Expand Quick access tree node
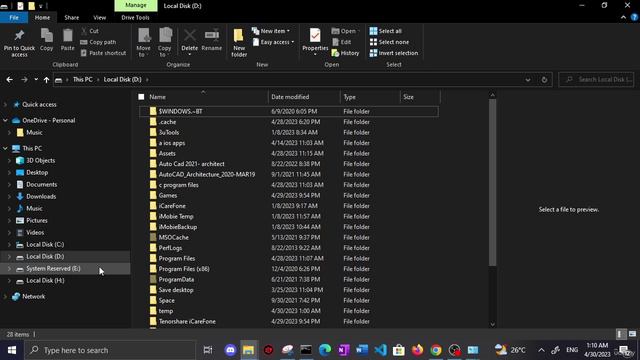 coord(5,104)
